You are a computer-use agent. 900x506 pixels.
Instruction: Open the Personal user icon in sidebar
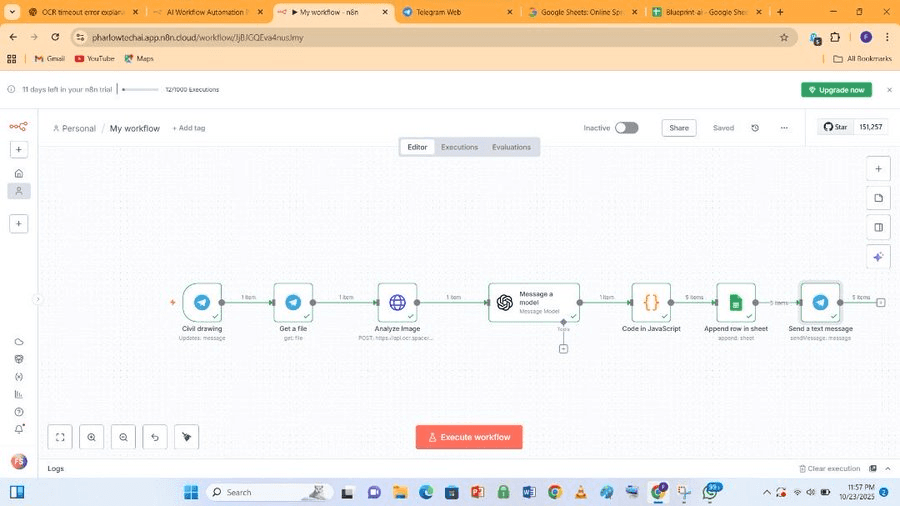point(19,191)
